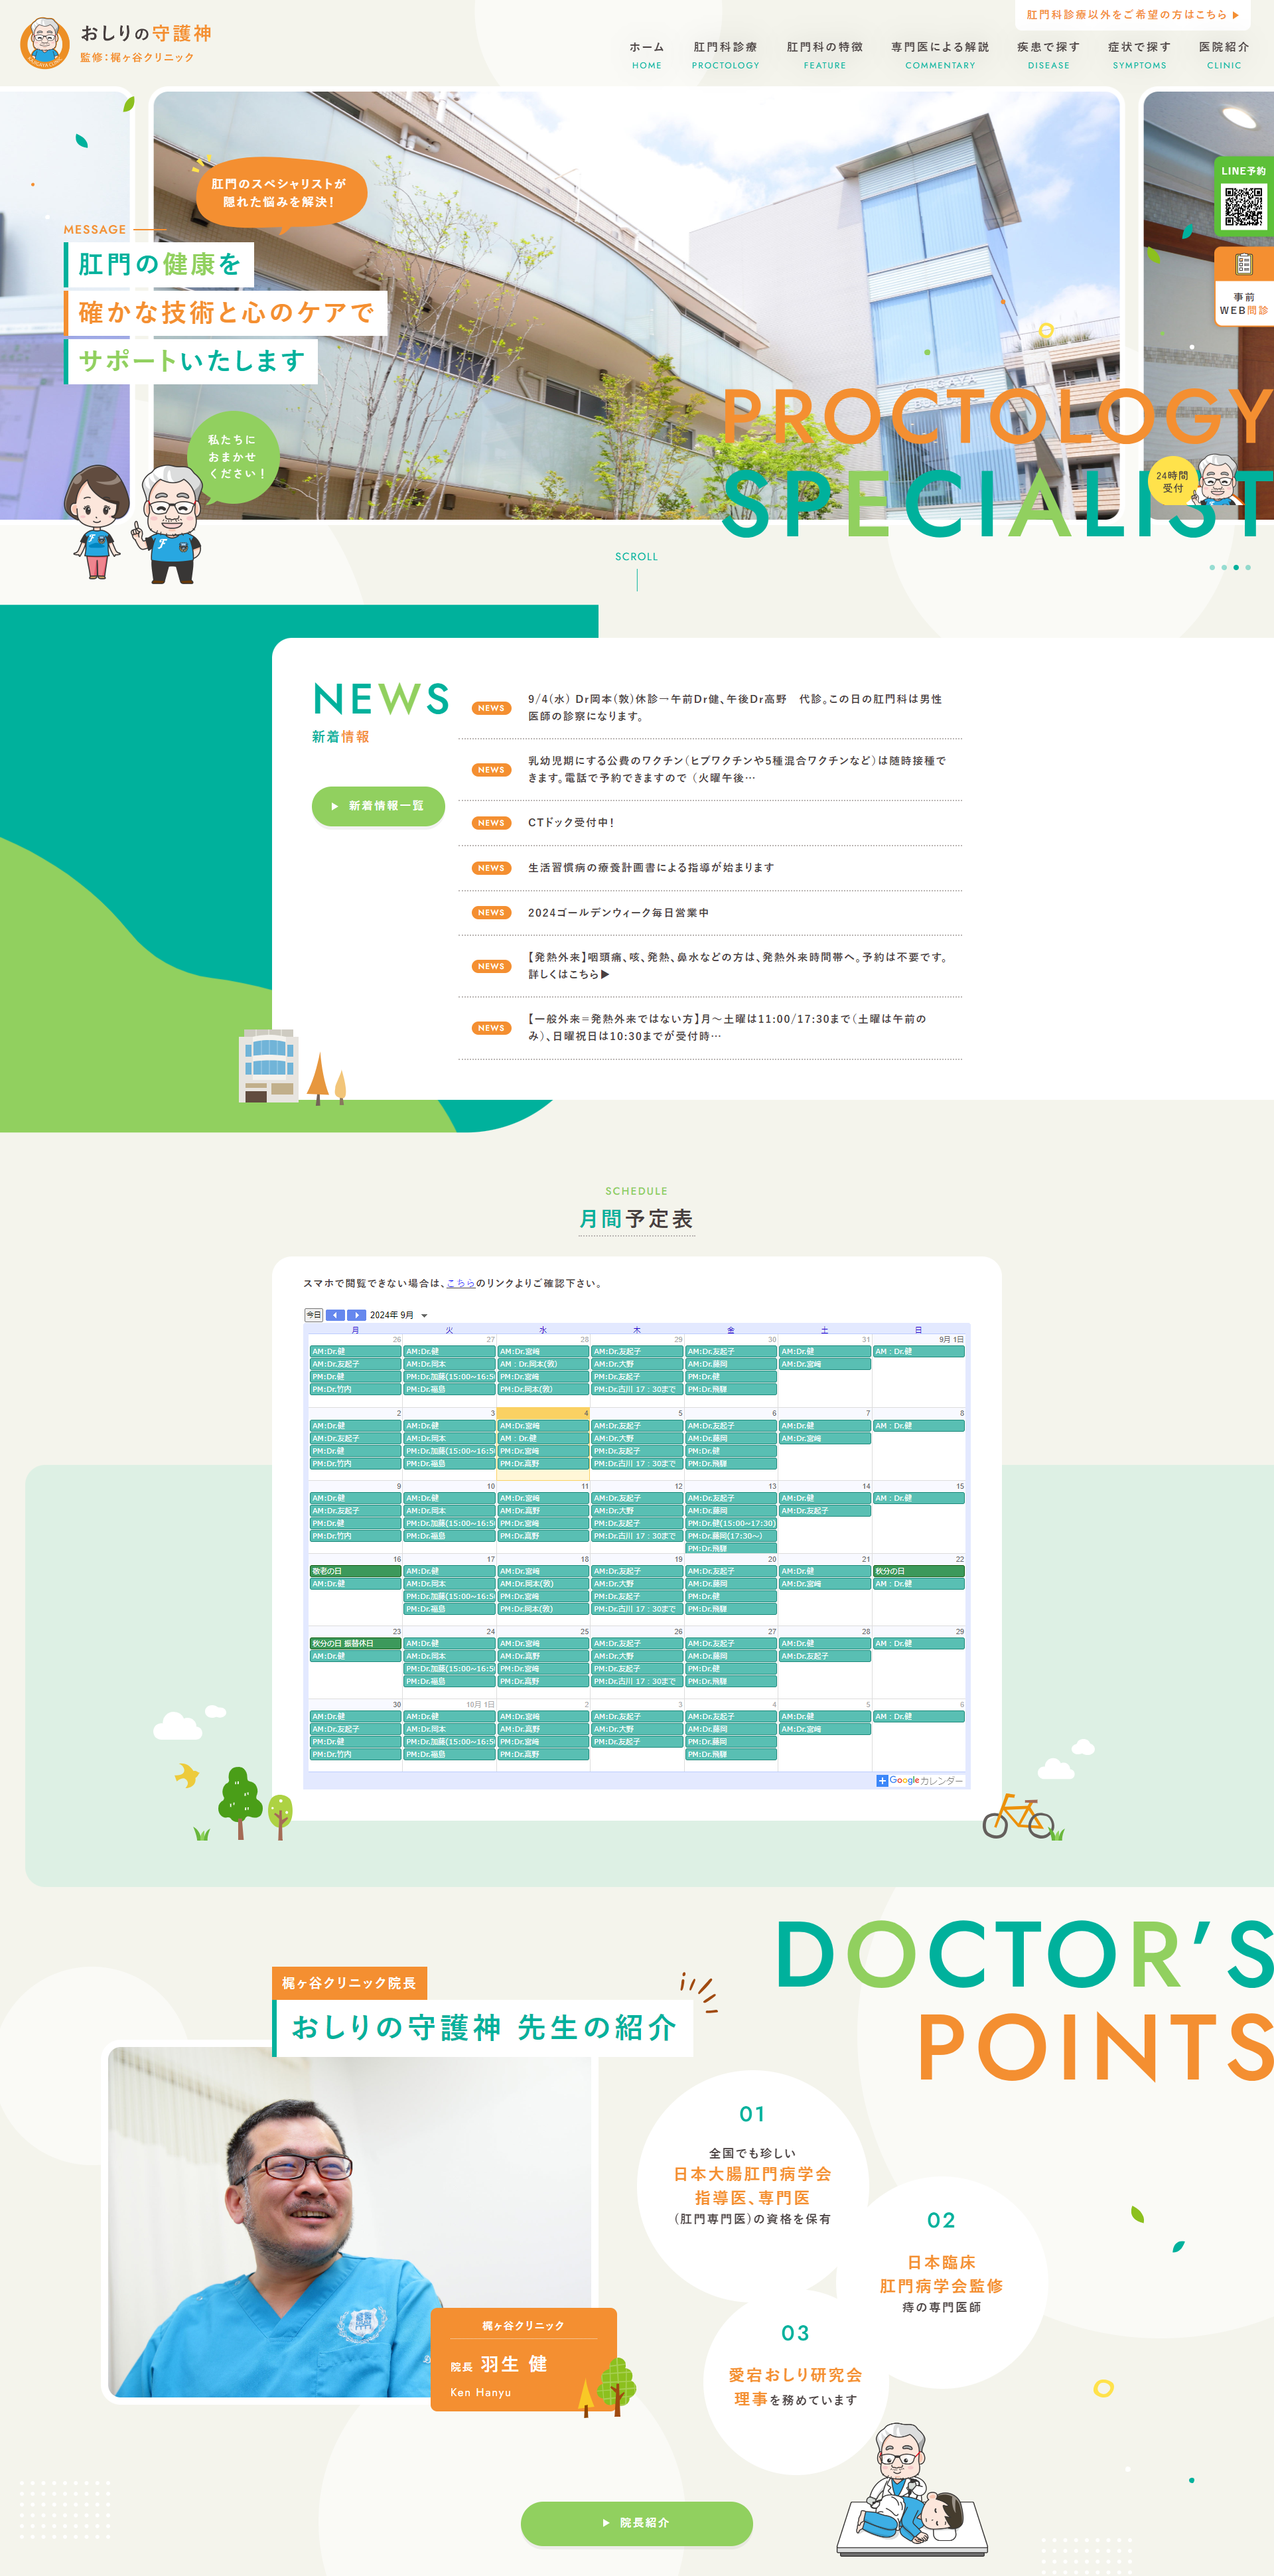The width and height of the screenshot is (1274, 2576).
Task: Go to next month in calendar
Action: tap(356, 1315)
